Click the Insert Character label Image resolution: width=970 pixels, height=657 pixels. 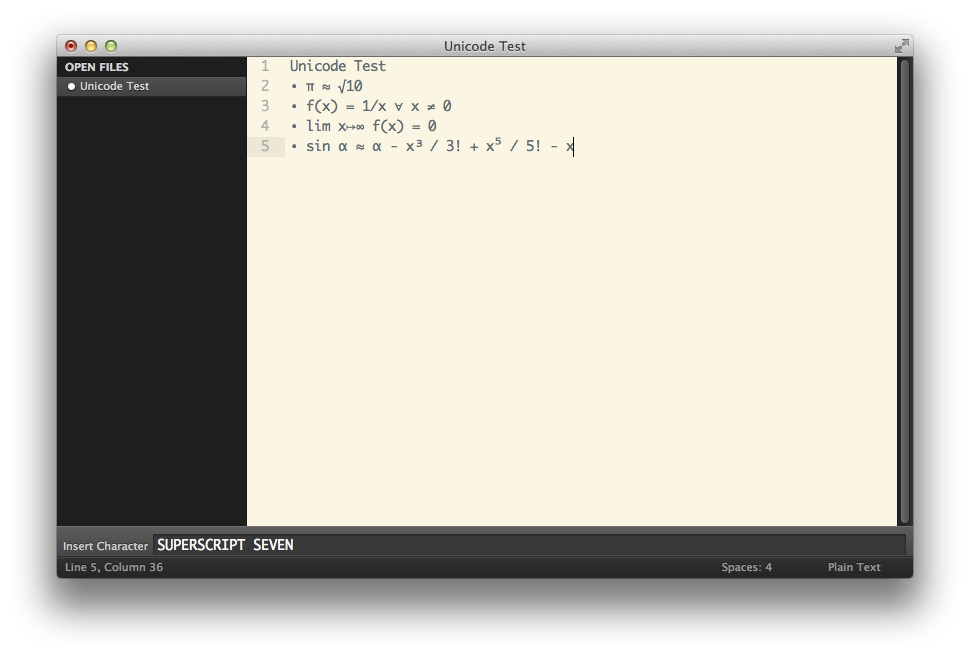[105, 546]
